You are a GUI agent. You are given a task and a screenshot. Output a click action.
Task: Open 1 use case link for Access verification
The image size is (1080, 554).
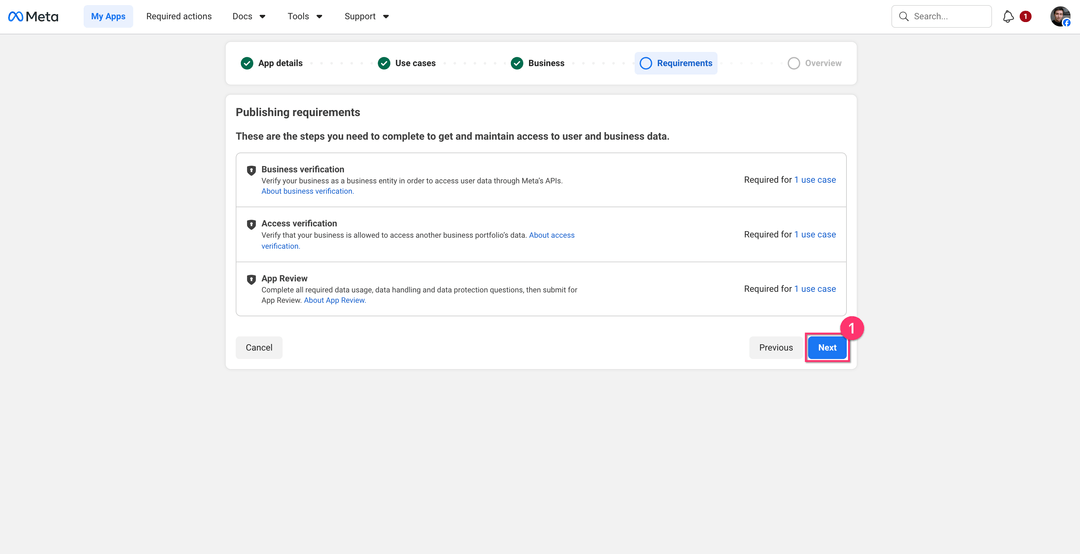coord(815,234)
